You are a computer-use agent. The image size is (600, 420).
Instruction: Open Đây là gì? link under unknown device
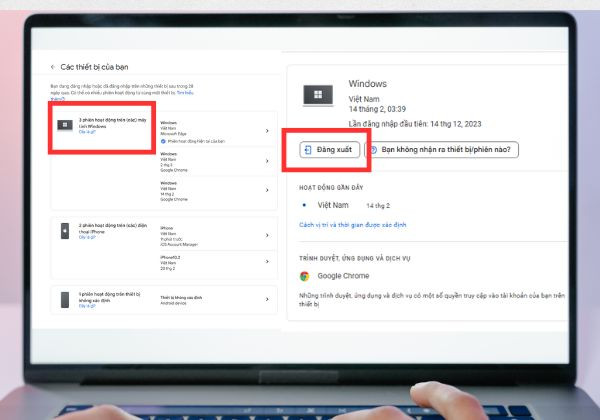(x=87, y=306)
